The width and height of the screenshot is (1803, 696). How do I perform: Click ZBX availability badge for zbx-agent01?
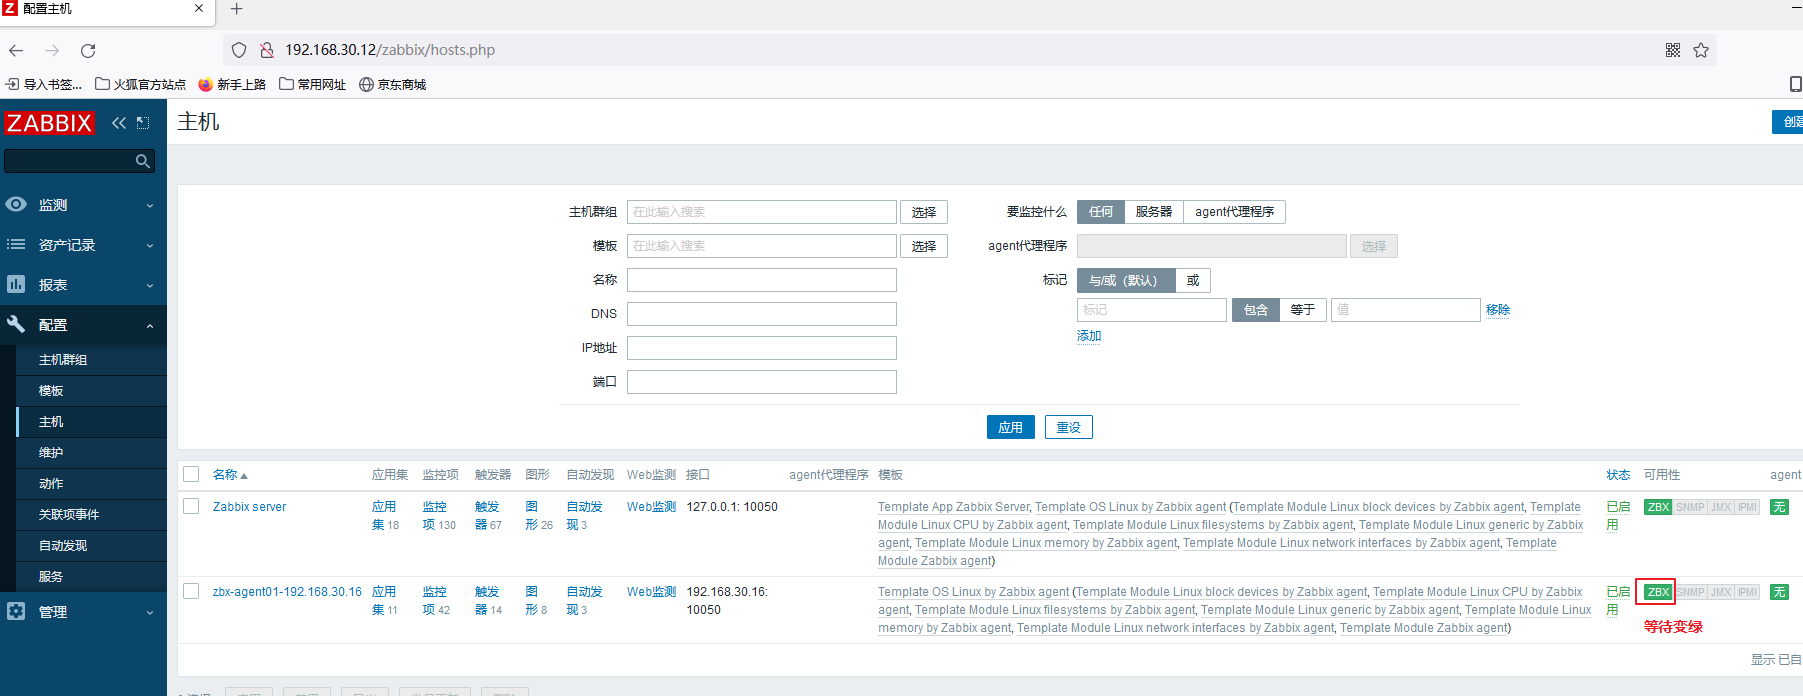[x=1658, y=592]
